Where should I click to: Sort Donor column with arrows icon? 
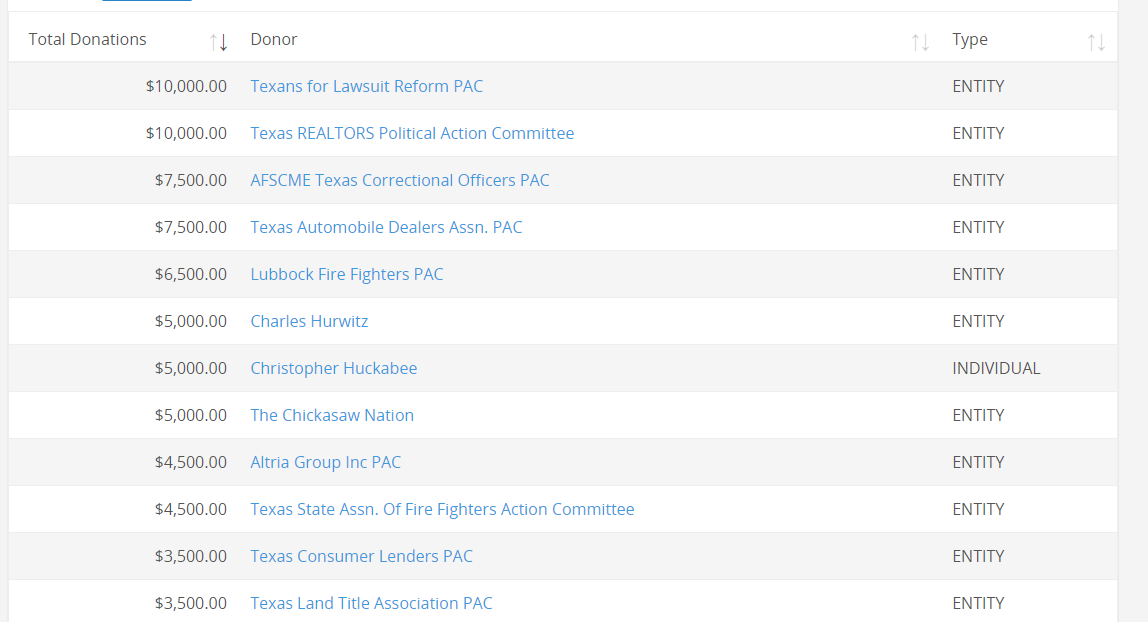click(920, 42)
